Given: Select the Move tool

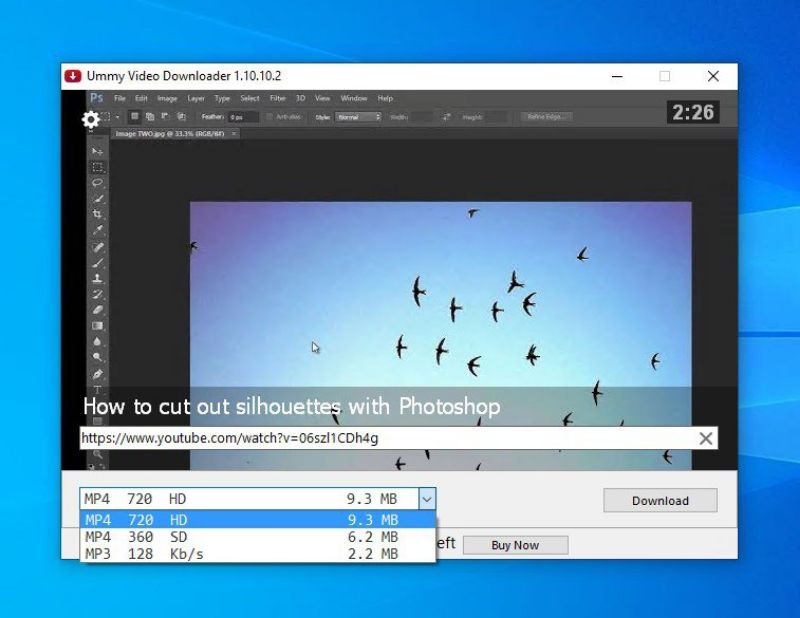Looking at the screenshot, I should point(97,150).
